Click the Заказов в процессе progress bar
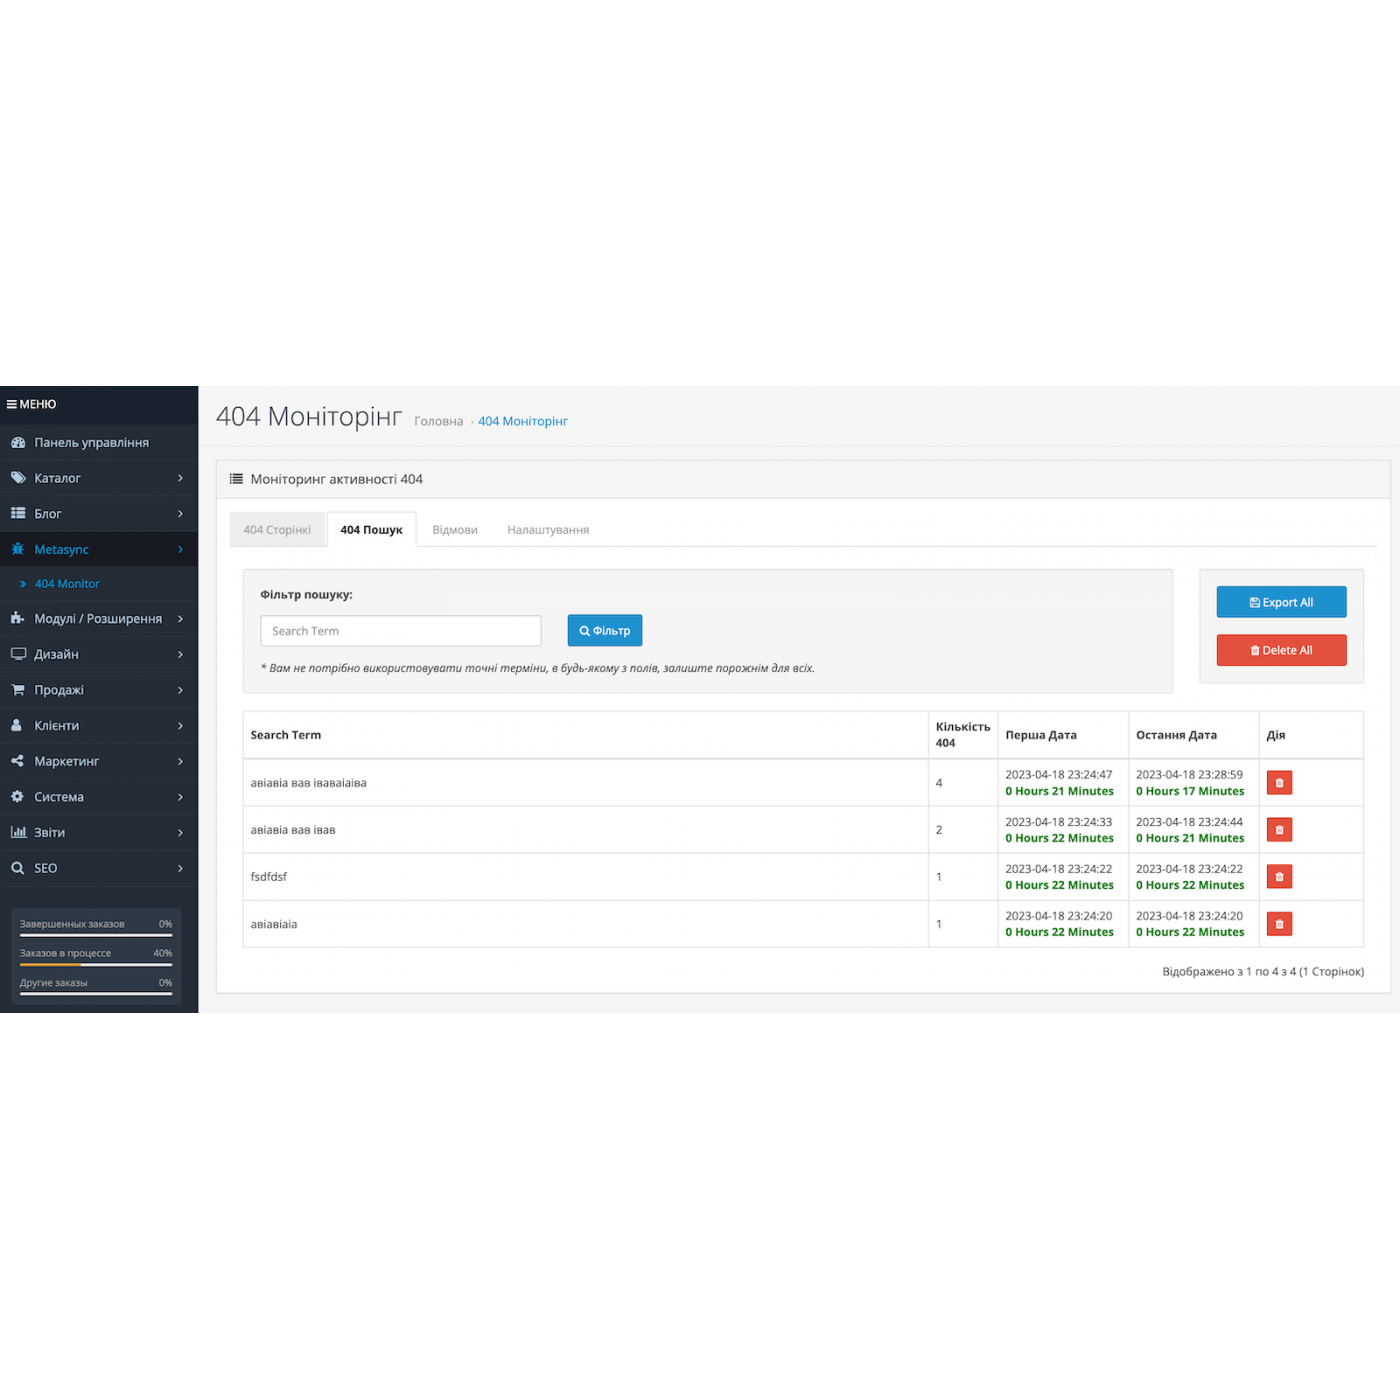This screenshot has width=1400, height=1400. tap(96, 964)
